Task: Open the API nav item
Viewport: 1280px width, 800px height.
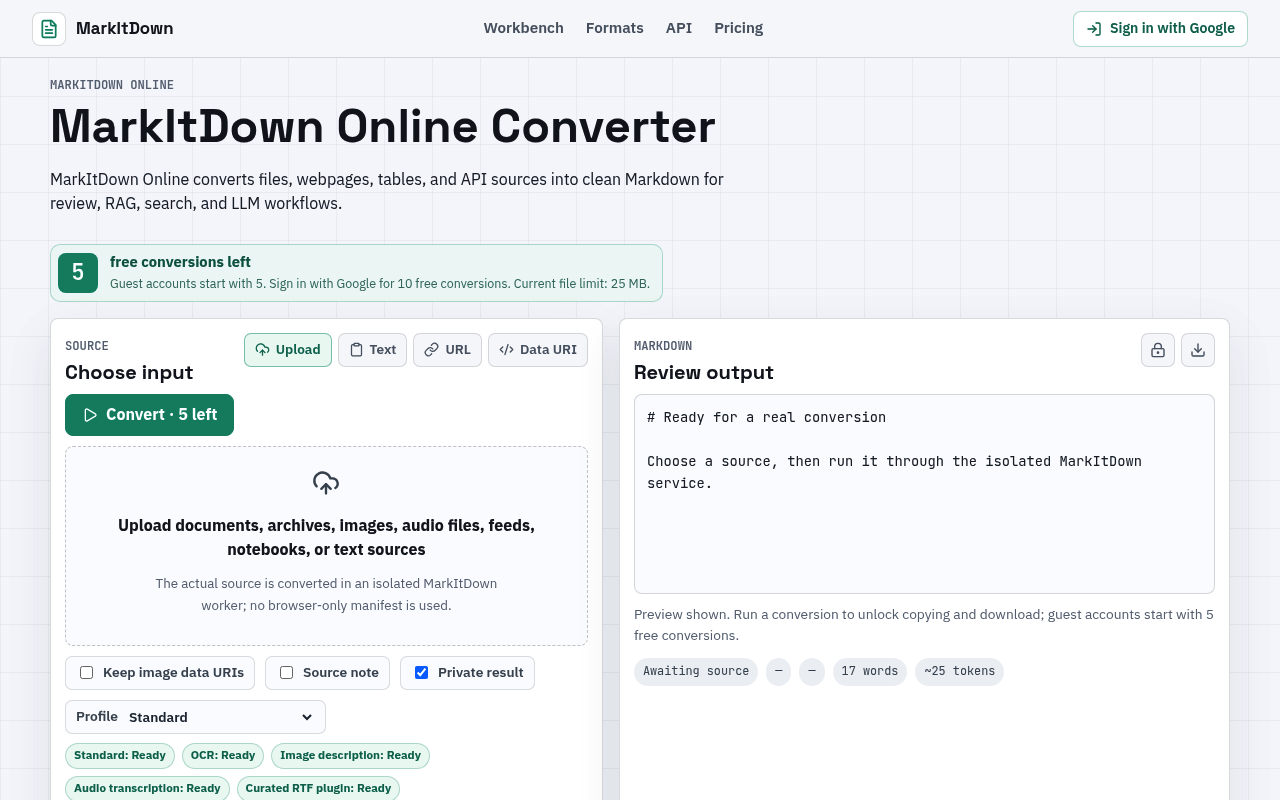Action: click(679, 28)
